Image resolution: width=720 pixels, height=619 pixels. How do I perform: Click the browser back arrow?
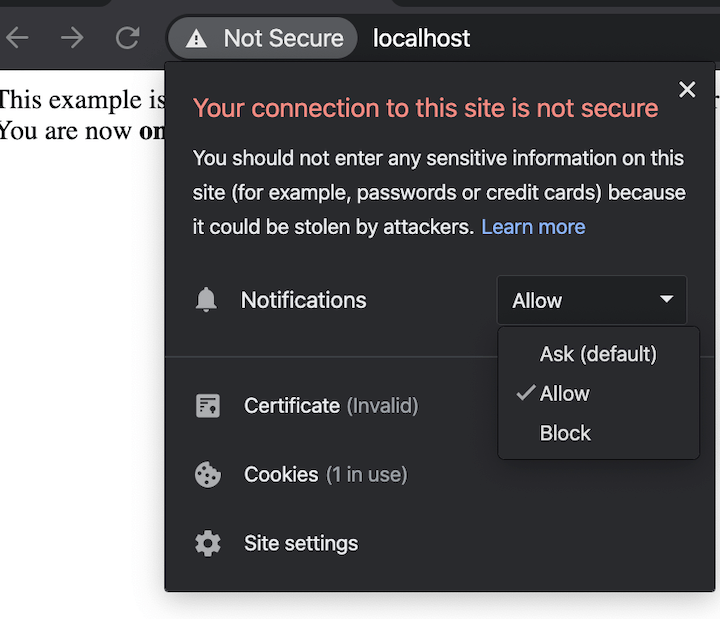pos(18,39)
